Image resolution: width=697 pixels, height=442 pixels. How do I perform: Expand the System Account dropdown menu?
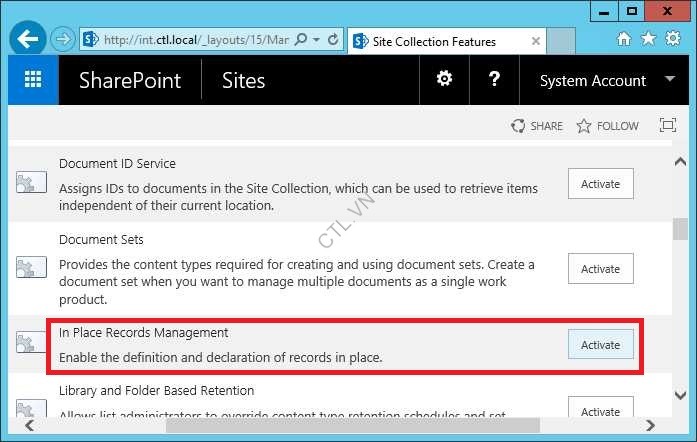[669, 80]
